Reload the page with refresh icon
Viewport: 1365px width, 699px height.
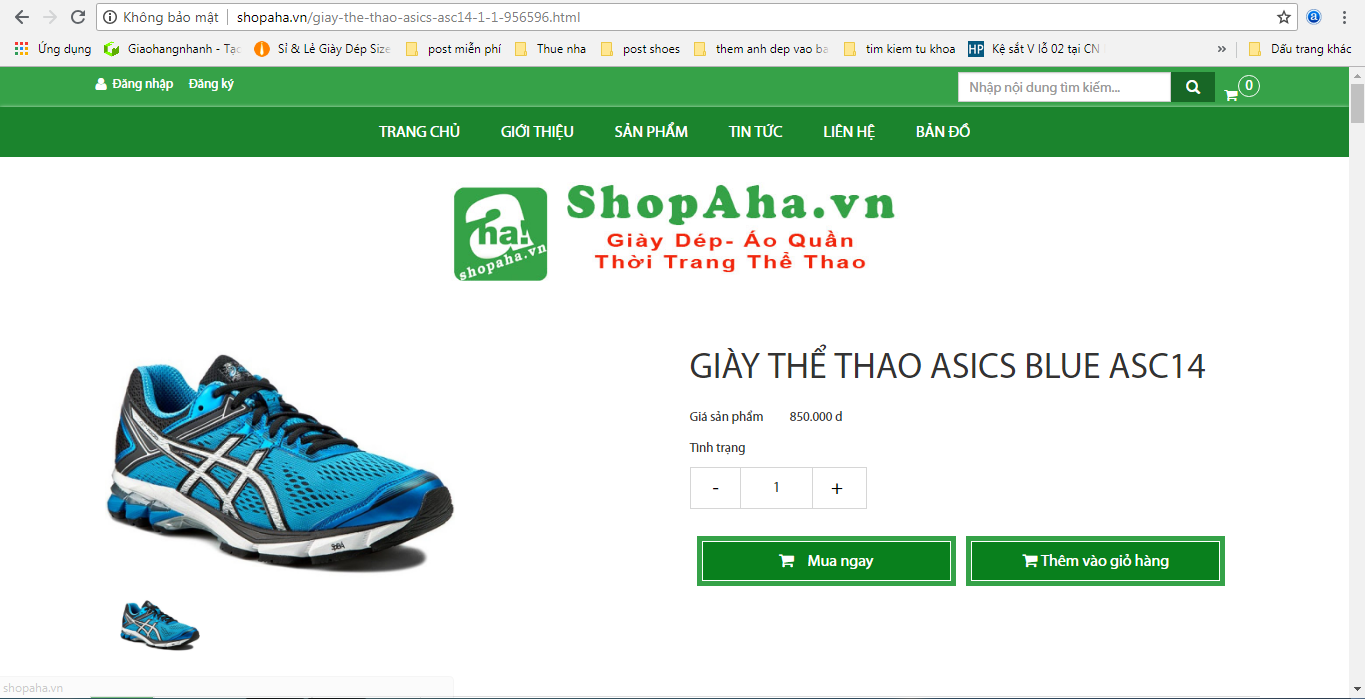tap(78, 17)
